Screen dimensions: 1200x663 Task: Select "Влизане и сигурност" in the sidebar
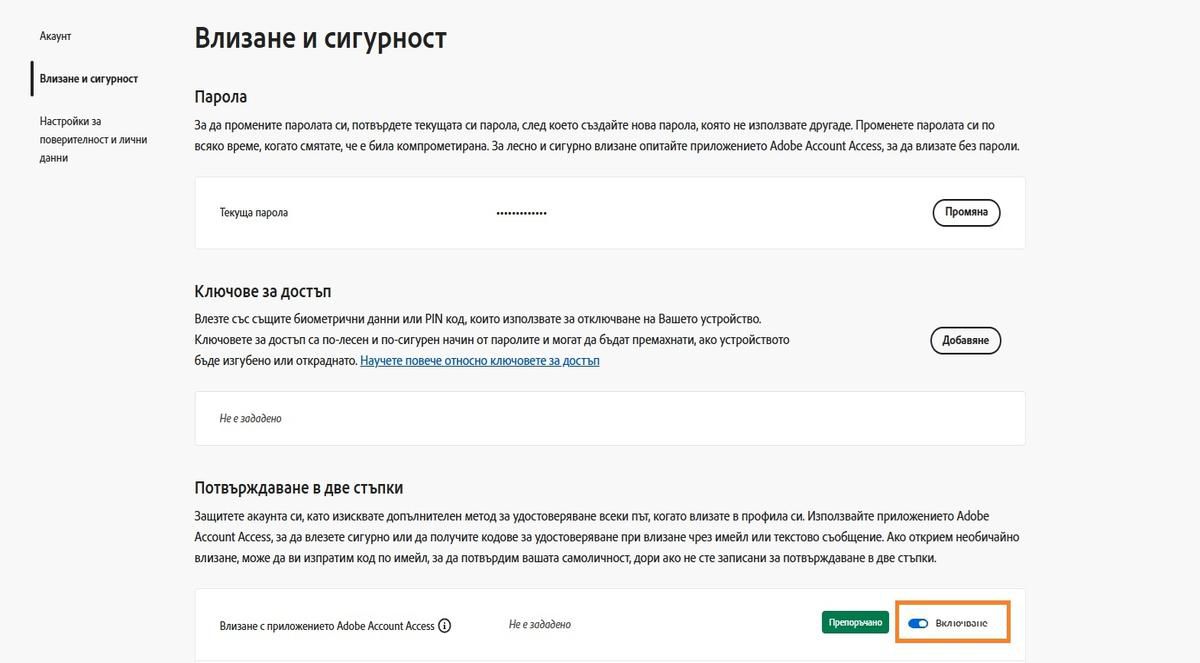click(x=88, y=78)
